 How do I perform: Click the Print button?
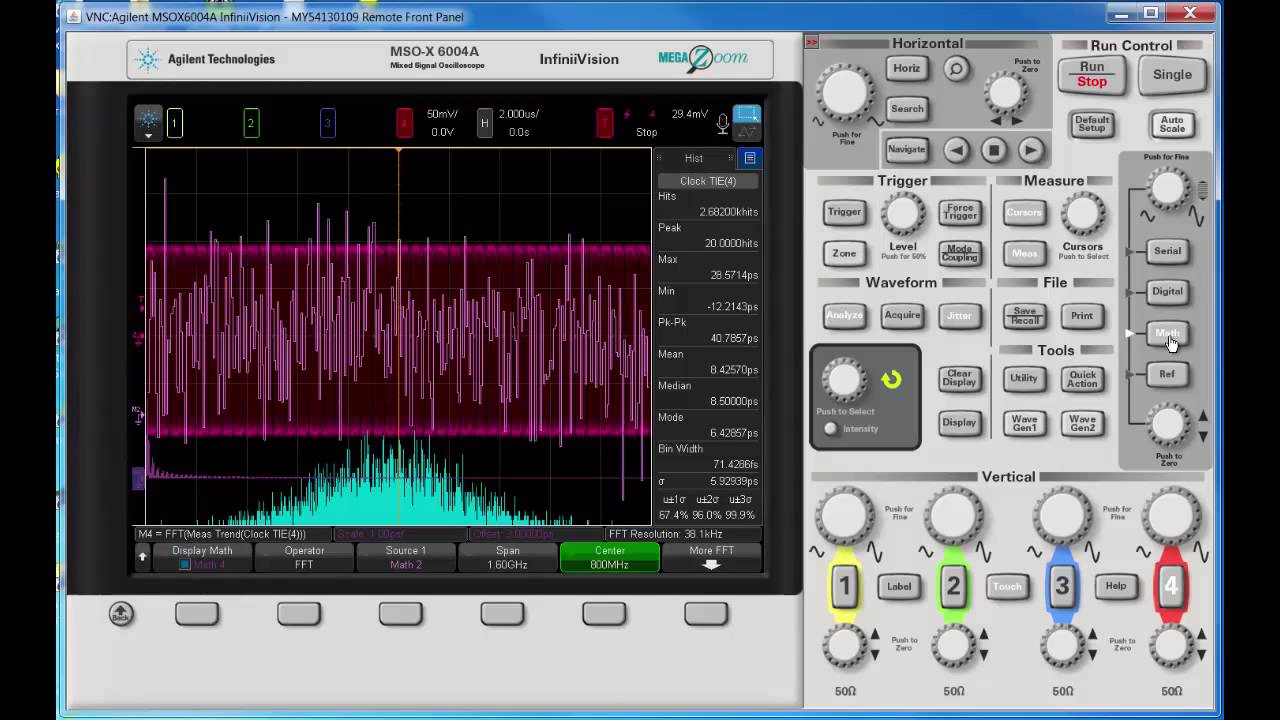pos(1082,315)
